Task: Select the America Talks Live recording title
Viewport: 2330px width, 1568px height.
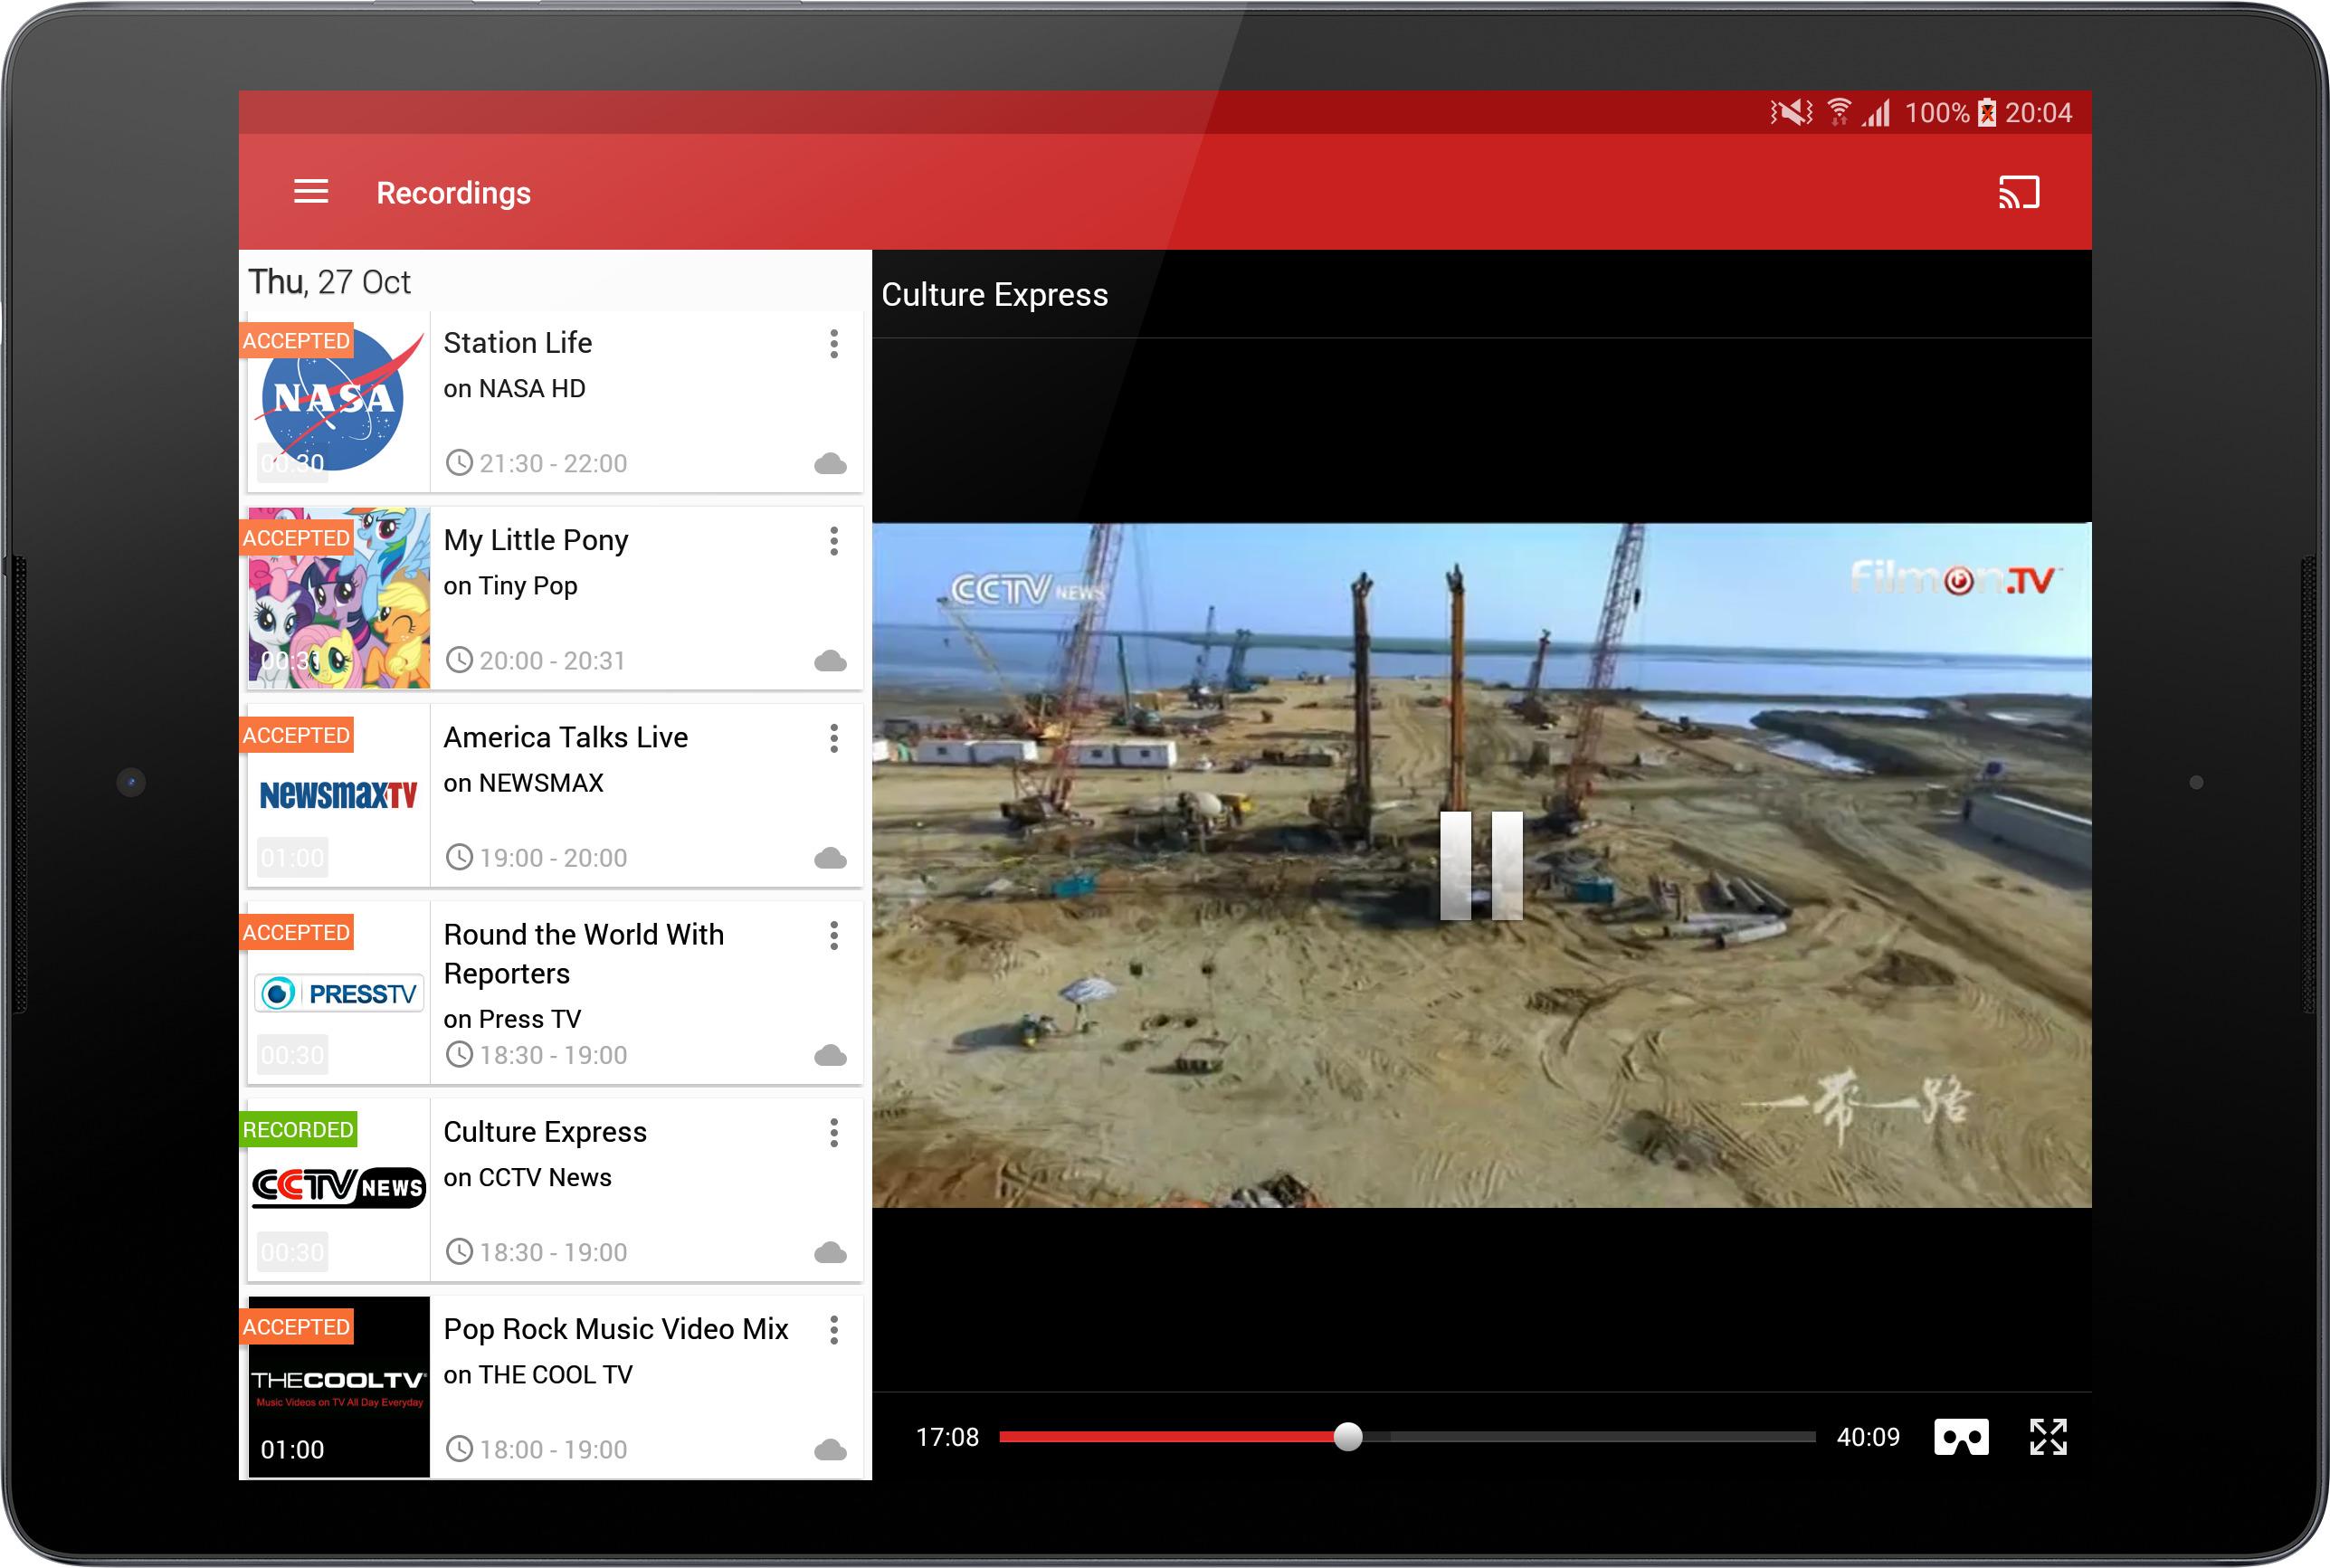Action: click(x=565, y=737)
